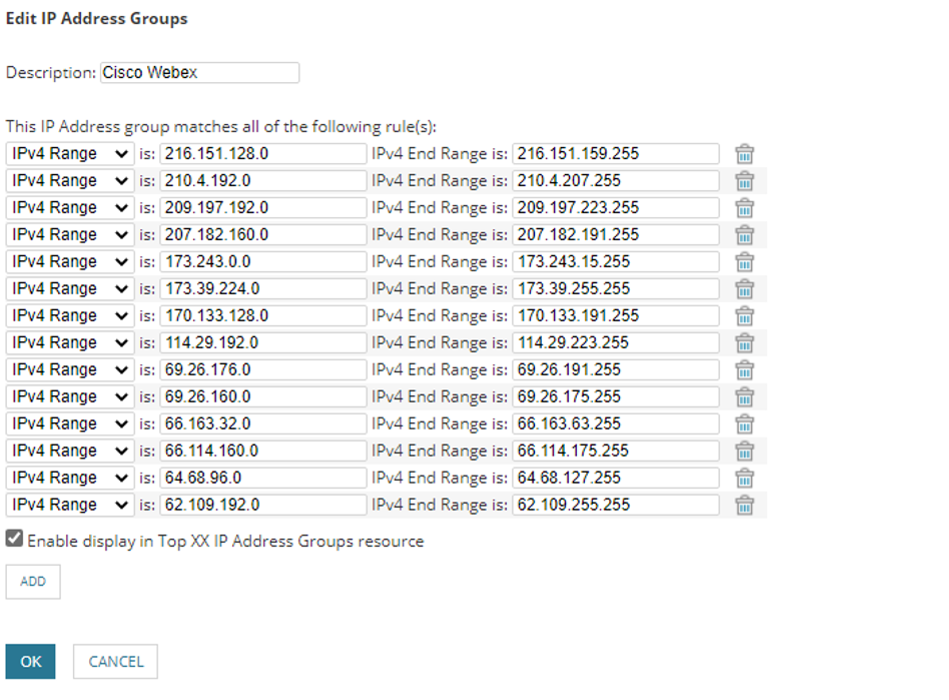
Task: Open rule type dropdown for 207.182.160.0 row
Action: tap(70, 235)
